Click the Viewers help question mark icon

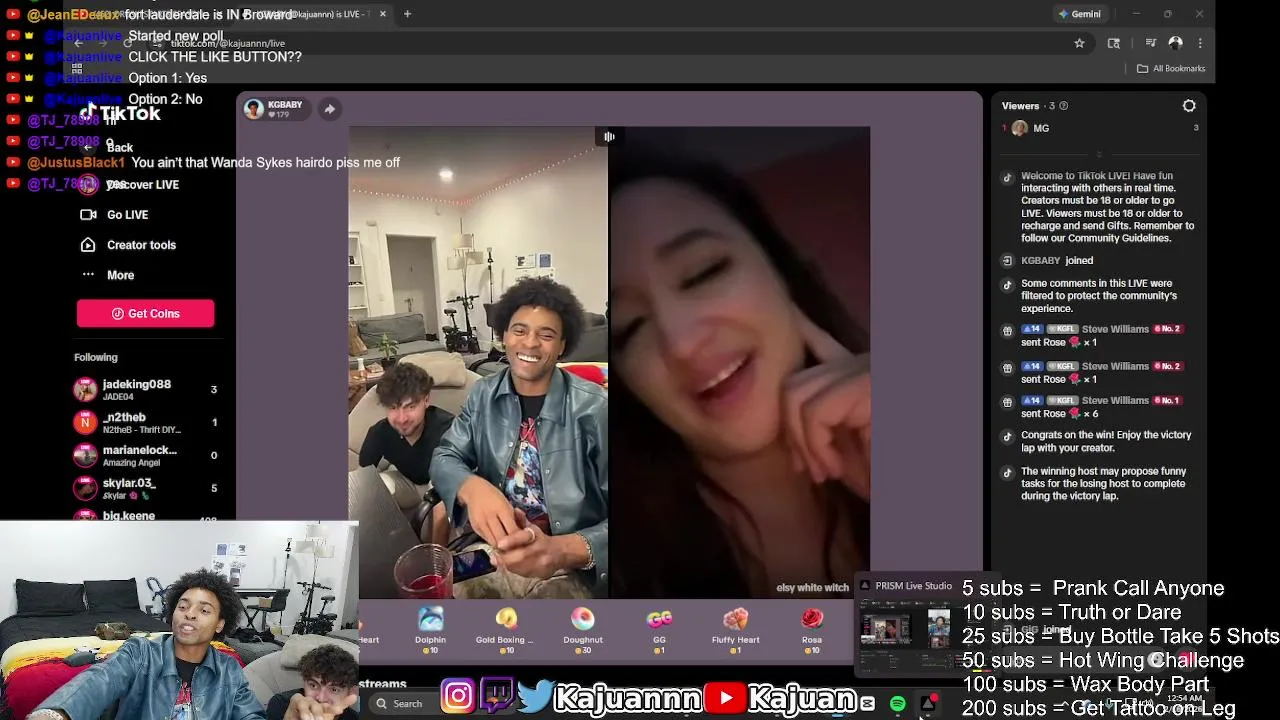tap(1063, 106)
